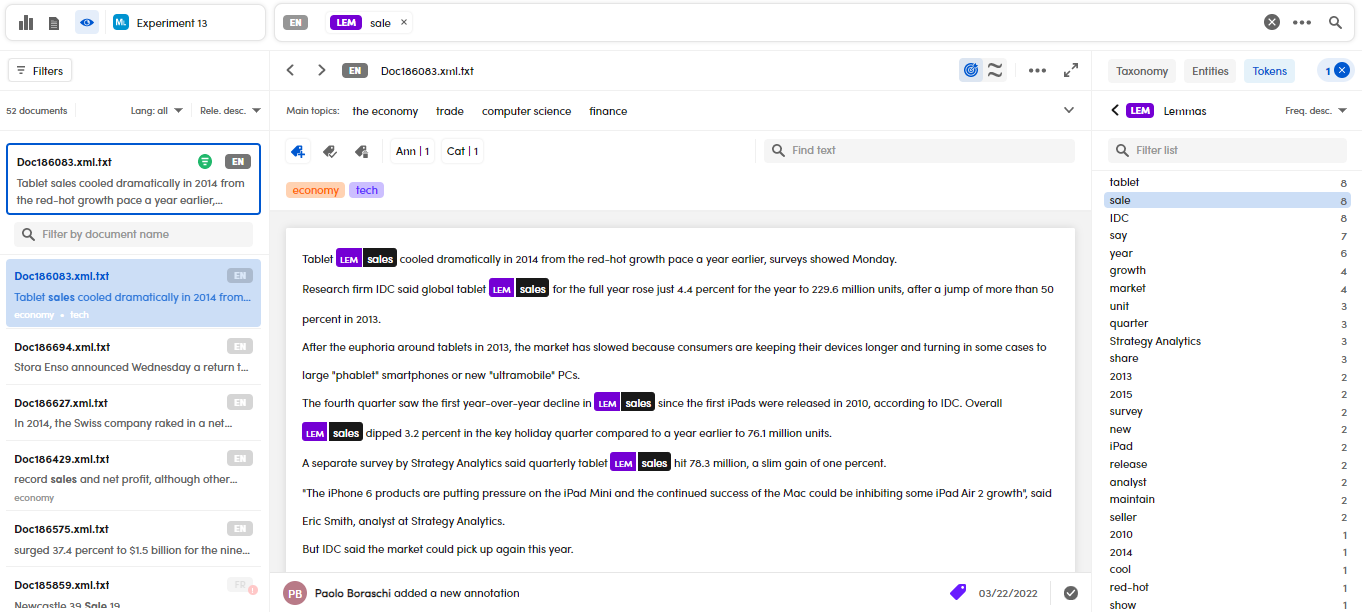Viewport: 1362px width, 612px height.
Task: Click the document view icon in top-left toolbar
Action: tap(54, 22)
